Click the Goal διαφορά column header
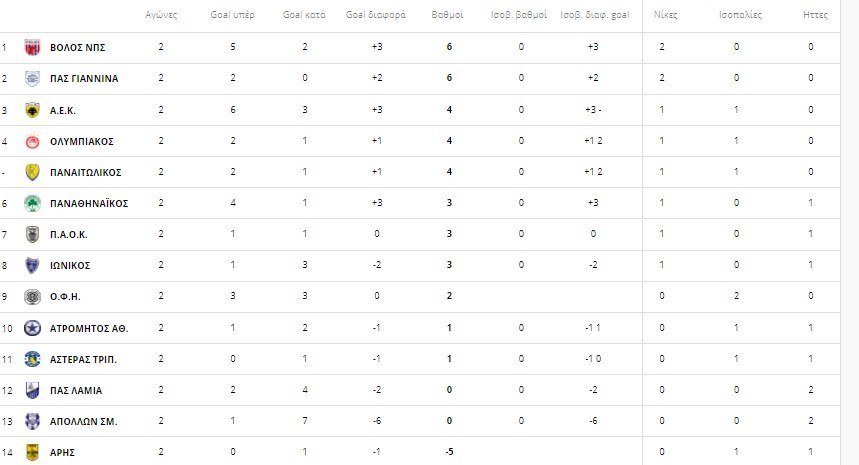859x465 pixels. click(x=375, y=16)
